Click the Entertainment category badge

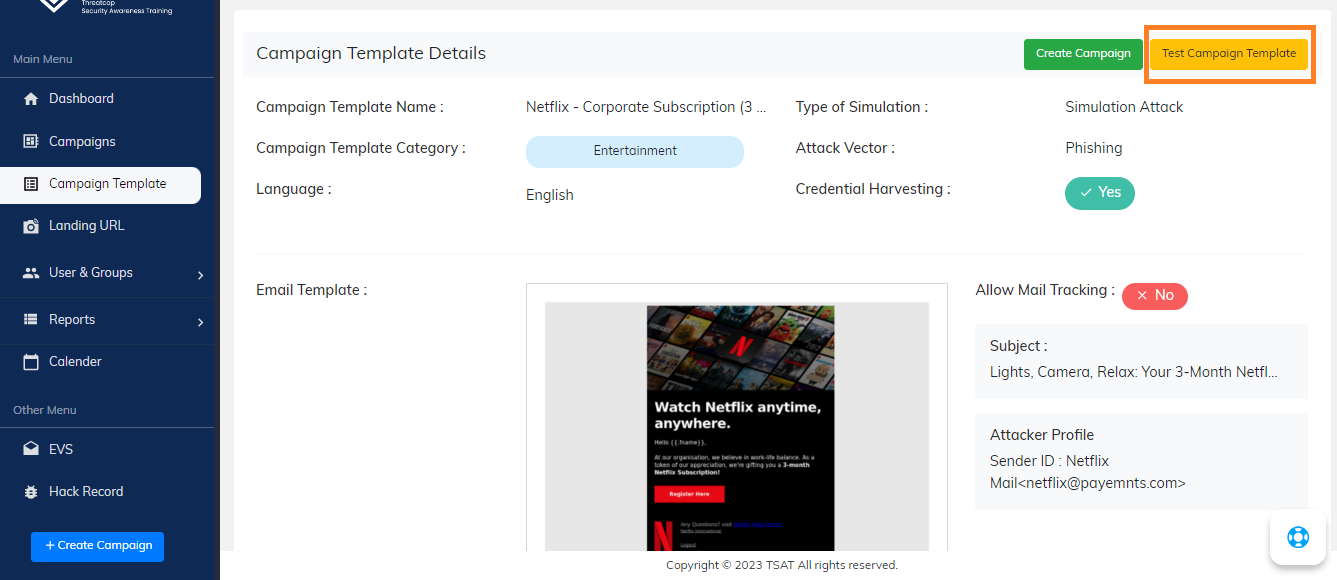[x=635, y=151]
